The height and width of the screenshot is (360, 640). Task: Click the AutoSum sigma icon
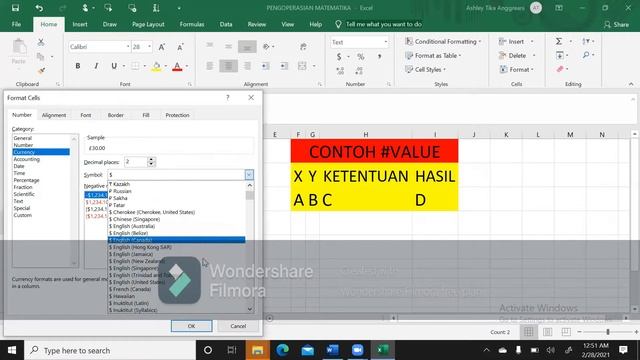[x=559, y=41]
